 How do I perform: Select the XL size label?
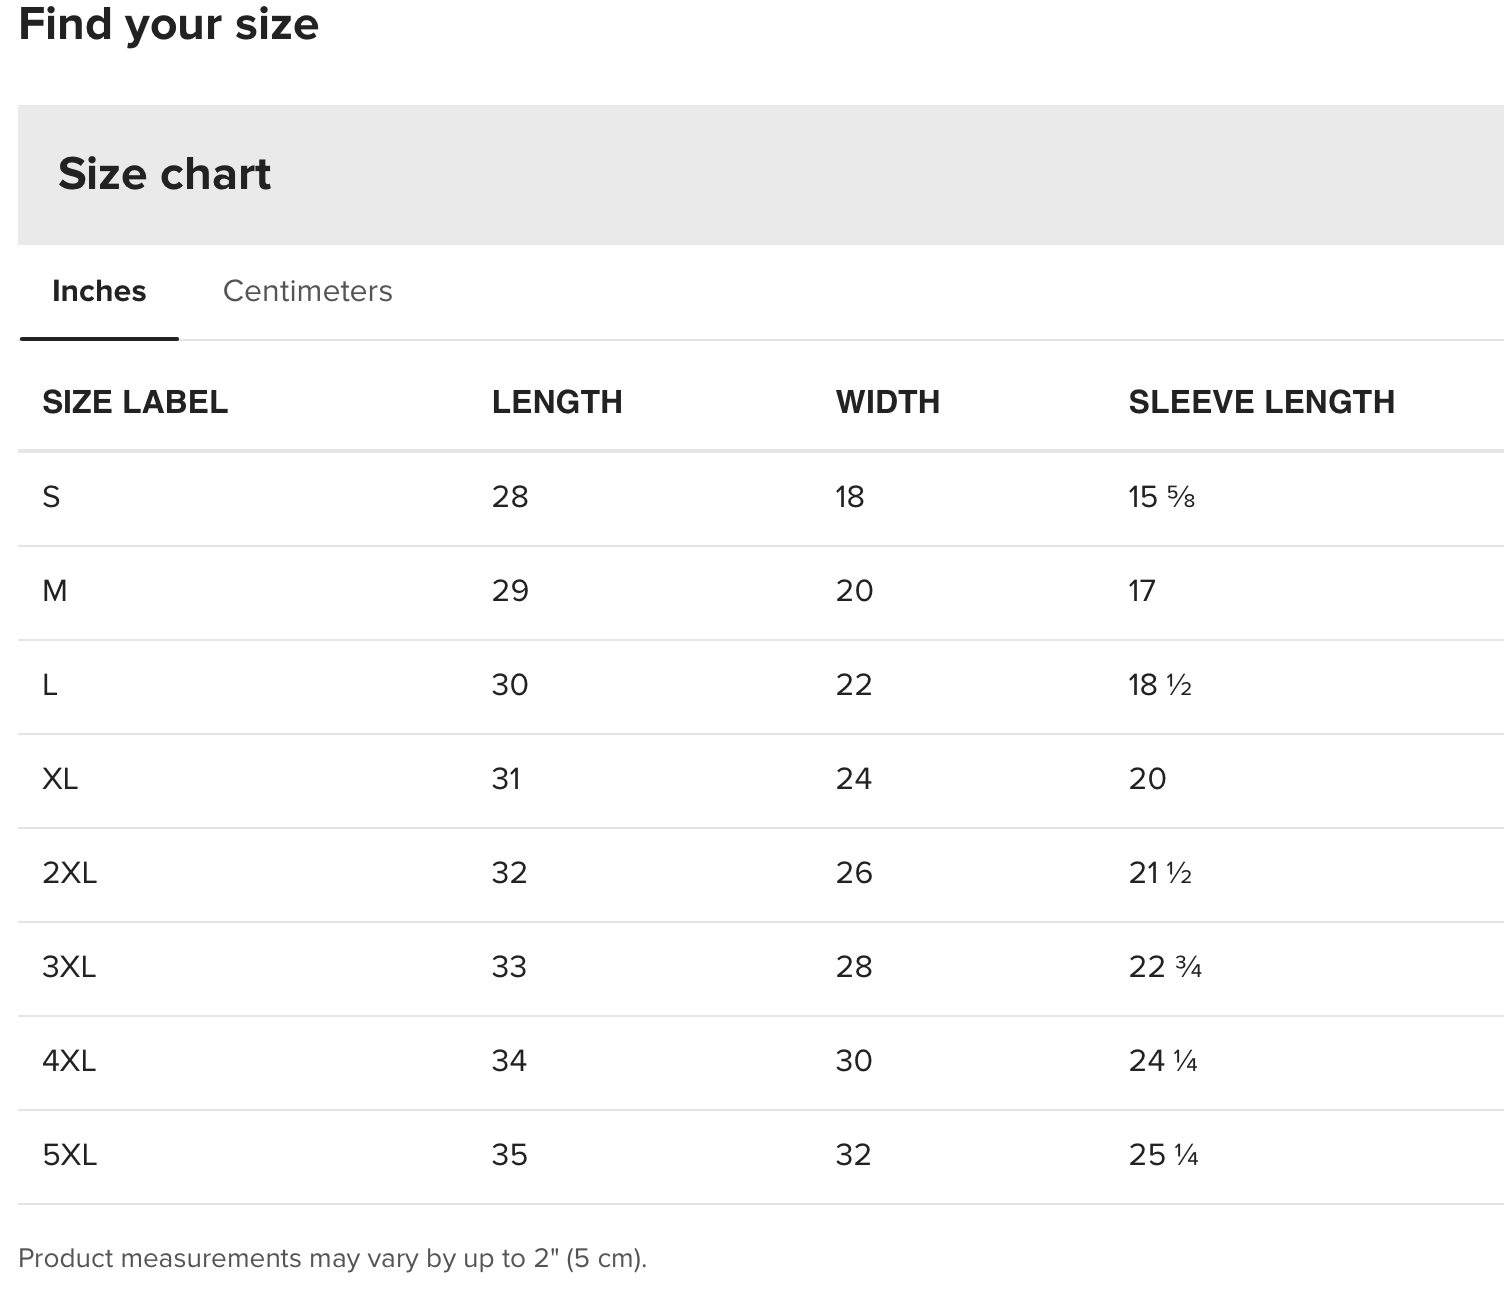point(60,779)
